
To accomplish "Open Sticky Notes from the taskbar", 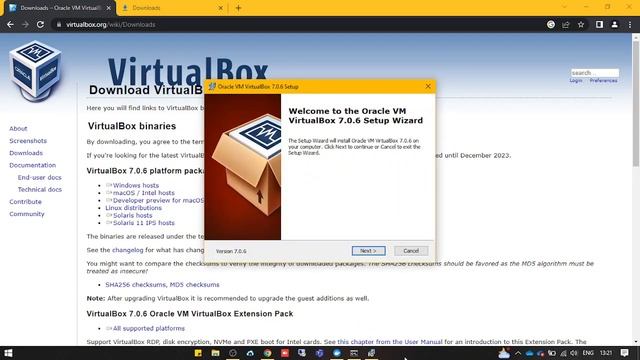I will point(198,353).
